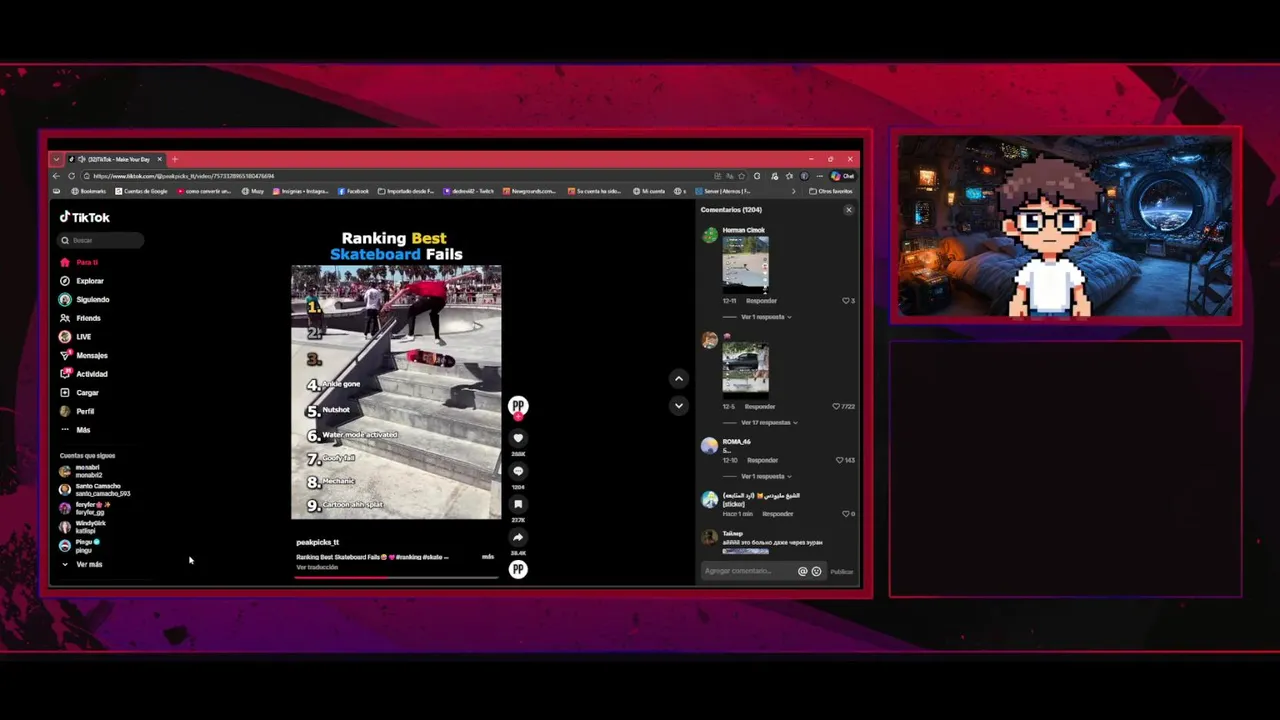Open ROMA_46's profile avatar
The width and height of the screenshot is (1280, 720).
(x=709, y=446)
